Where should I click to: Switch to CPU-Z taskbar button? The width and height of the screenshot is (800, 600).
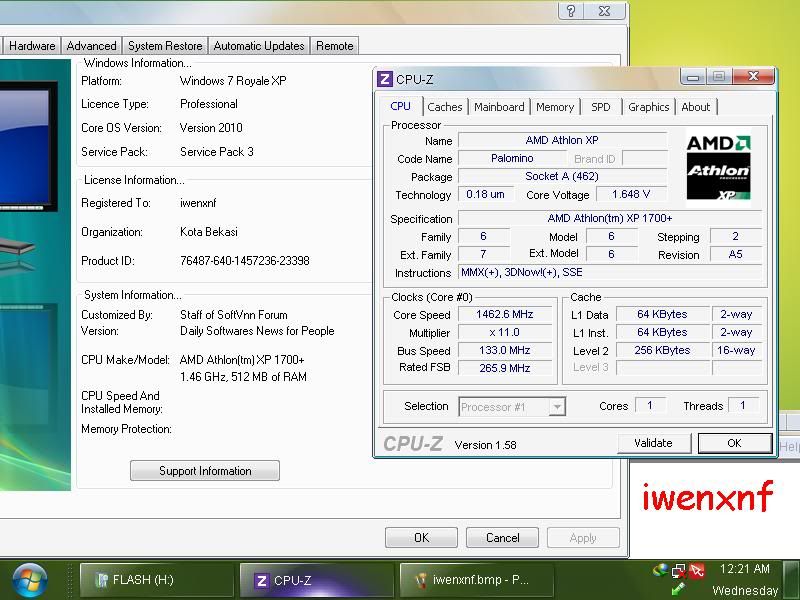point(317,580)
